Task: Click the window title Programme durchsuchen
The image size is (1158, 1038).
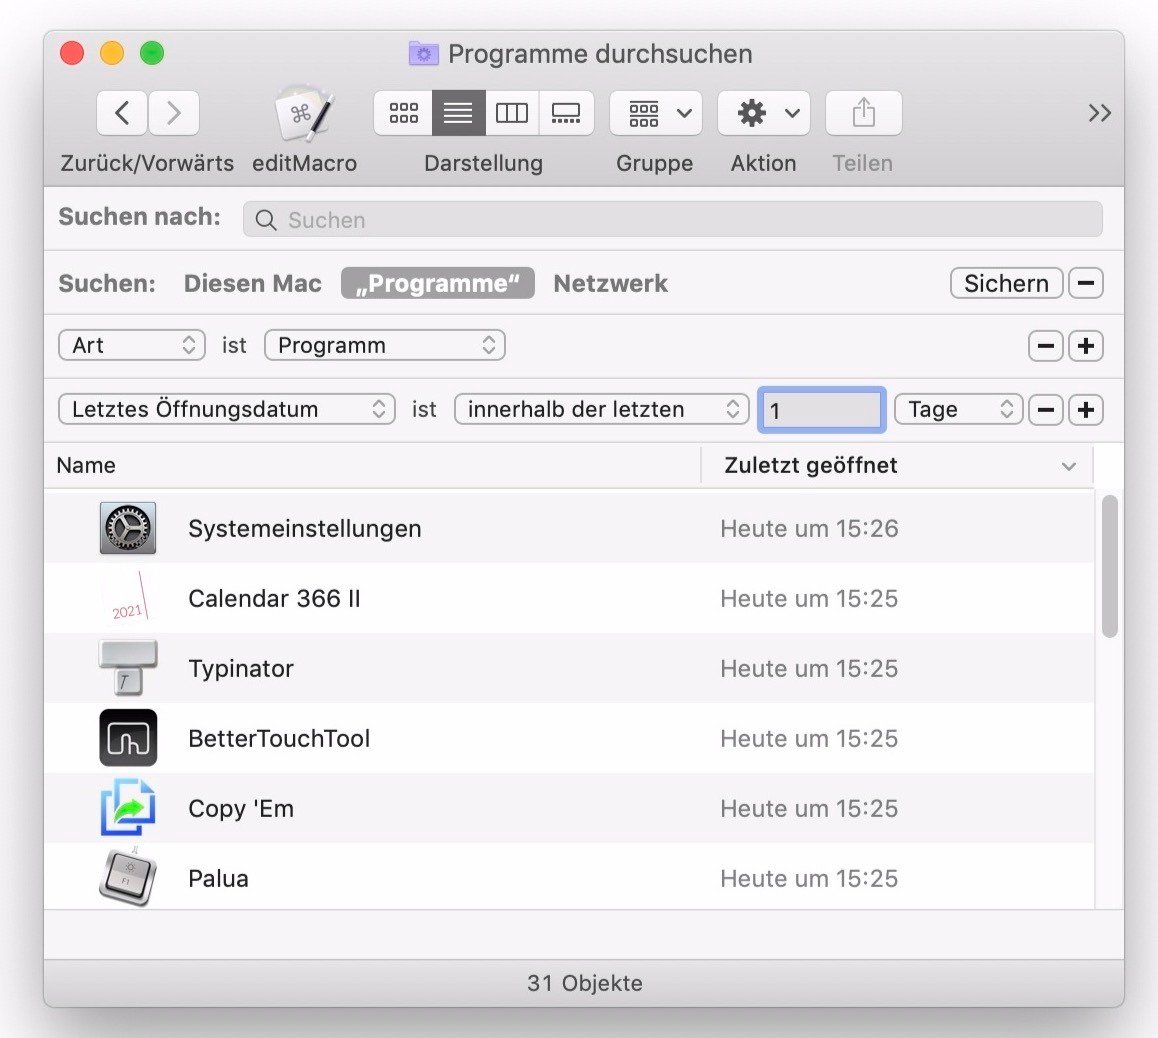Action: (x=600, y=54)
